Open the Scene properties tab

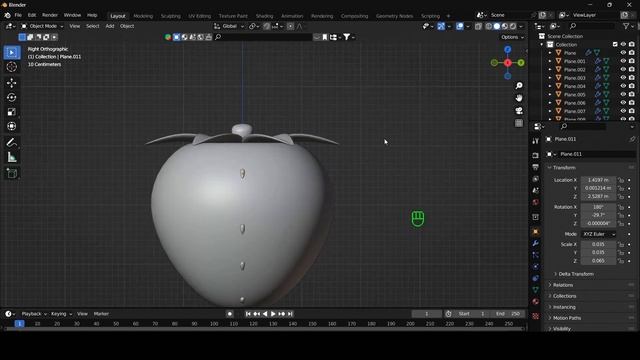click(x=536, y=191)
